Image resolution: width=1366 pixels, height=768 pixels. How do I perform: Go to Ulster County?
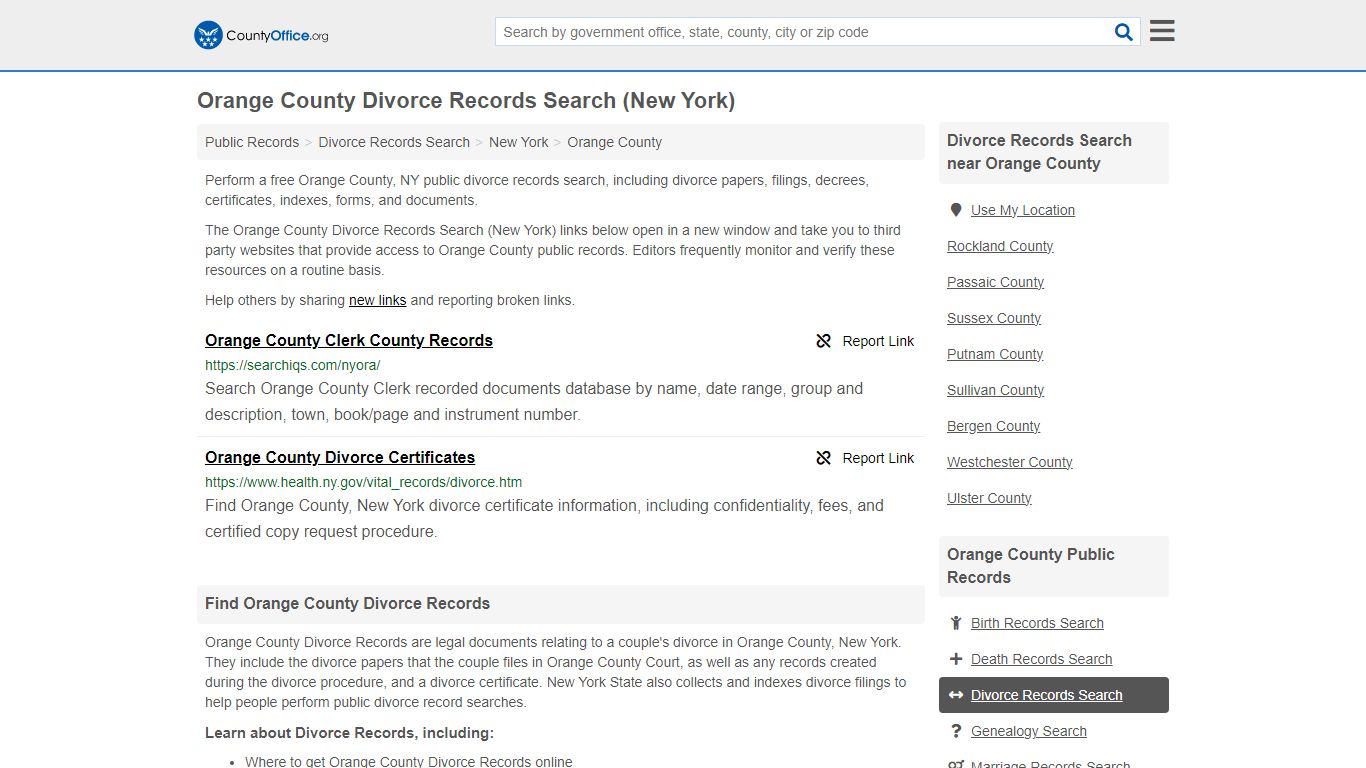pyautogui.click(x=989, y=498)
